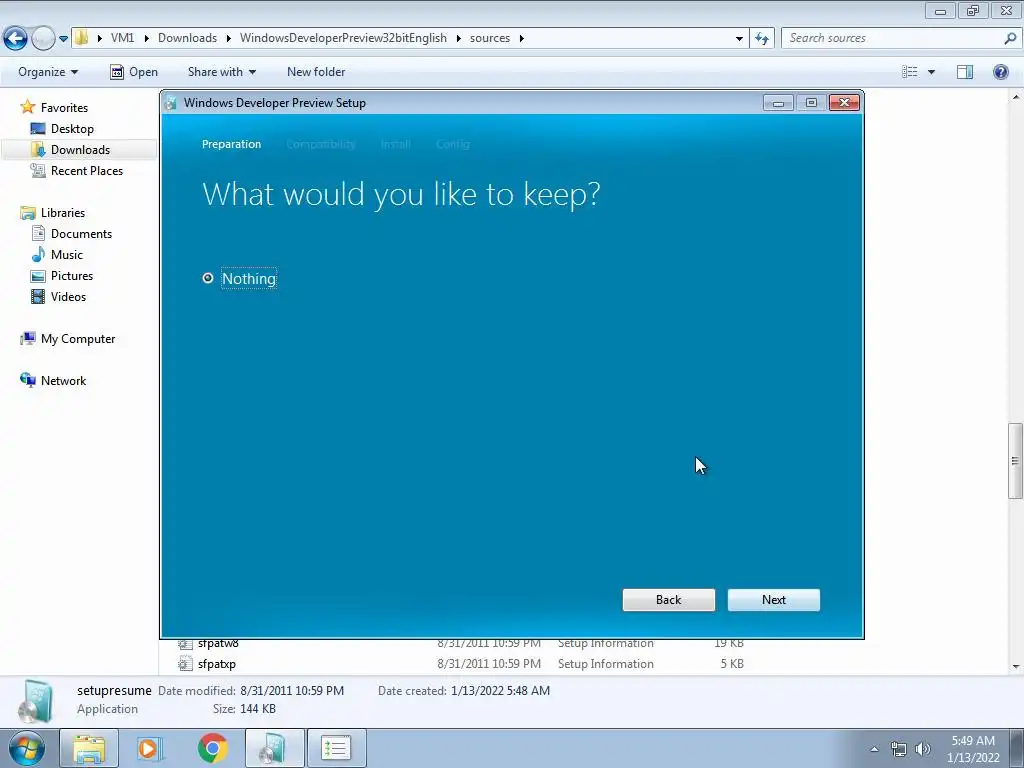
Task: Open Recent Places in Favorites
Action: click(x=87, y=170)
